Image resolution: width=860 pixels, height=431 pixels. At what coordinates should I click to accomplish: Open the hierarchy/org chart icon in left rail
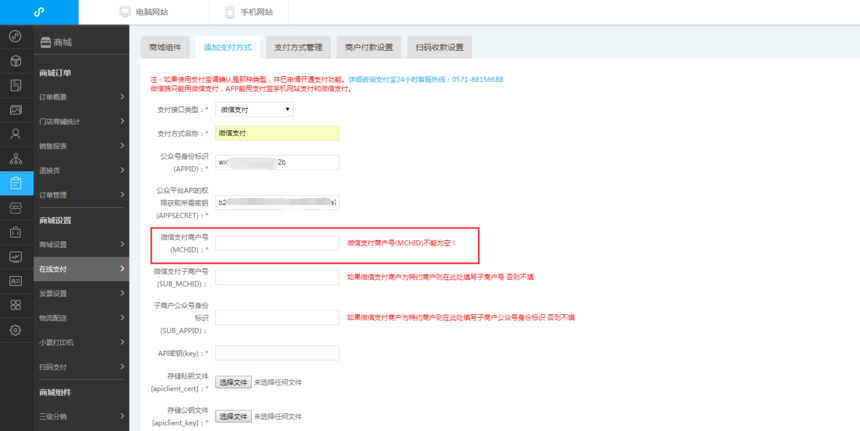(15, 158)
